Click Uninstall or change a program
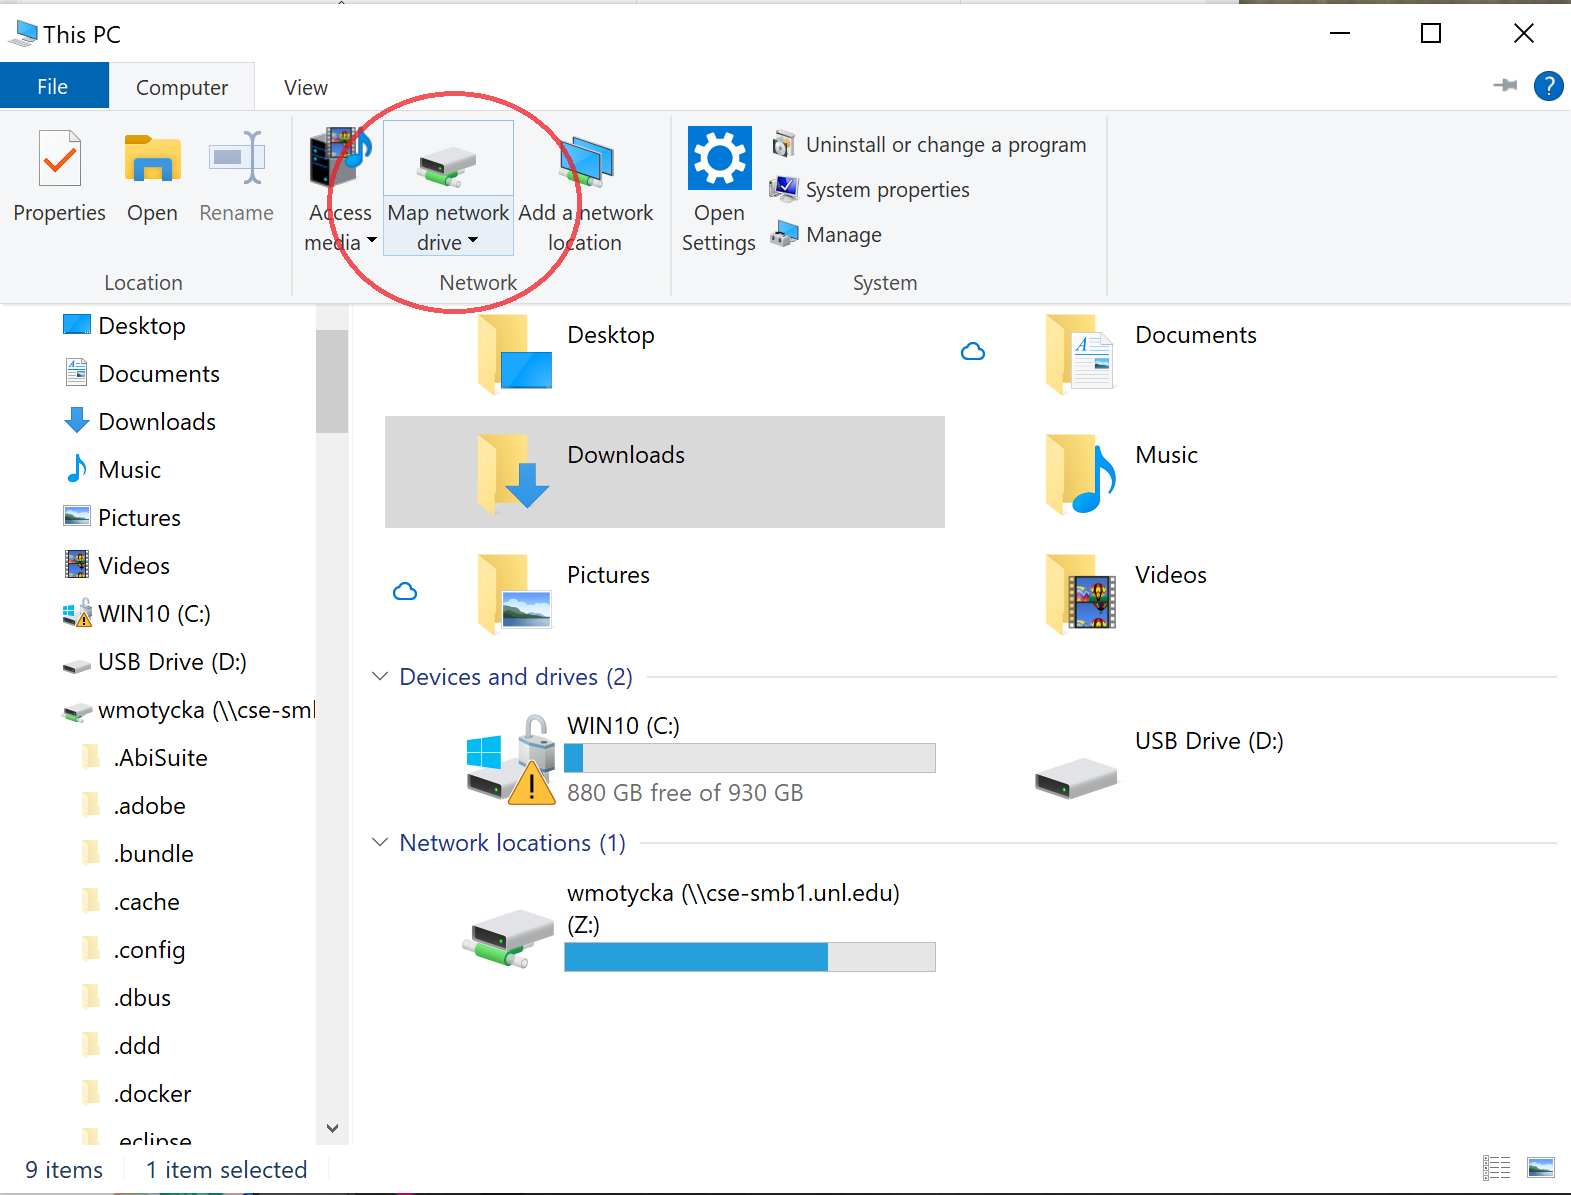 [945, 145]
